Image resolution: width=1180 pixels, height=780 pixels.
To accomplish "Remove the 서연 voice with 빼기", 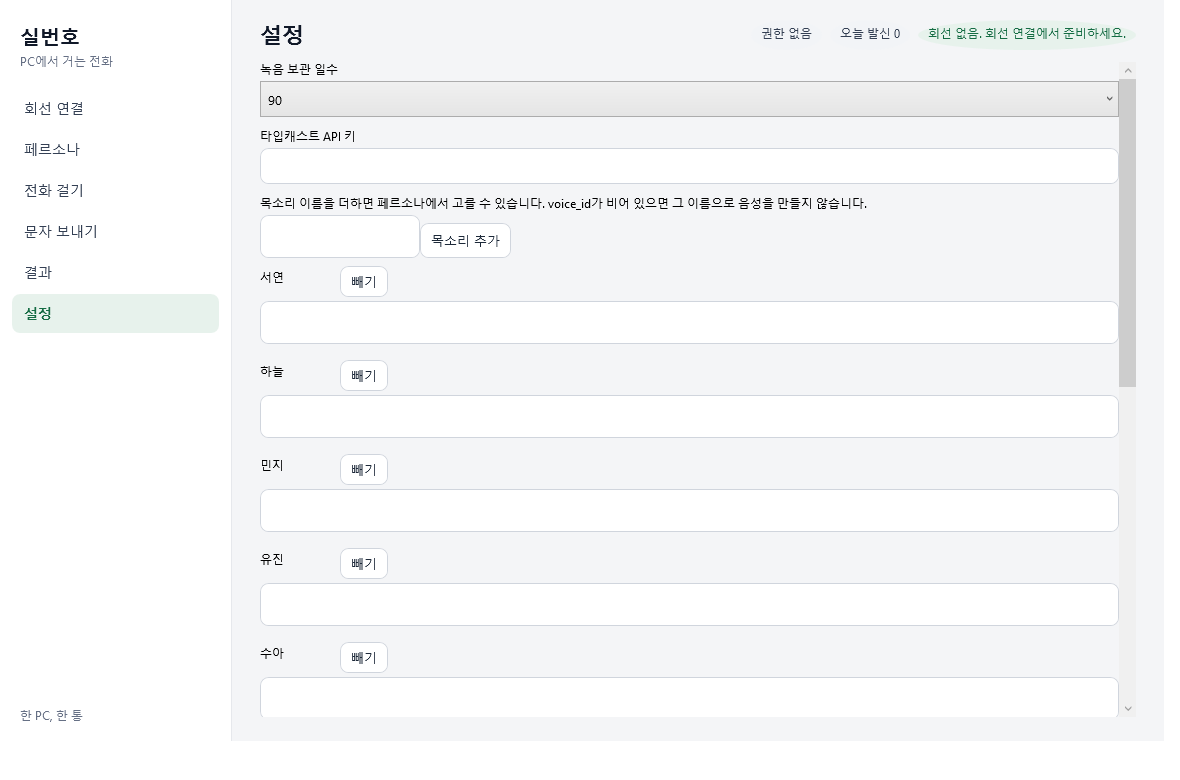I will tap(363, 282).
